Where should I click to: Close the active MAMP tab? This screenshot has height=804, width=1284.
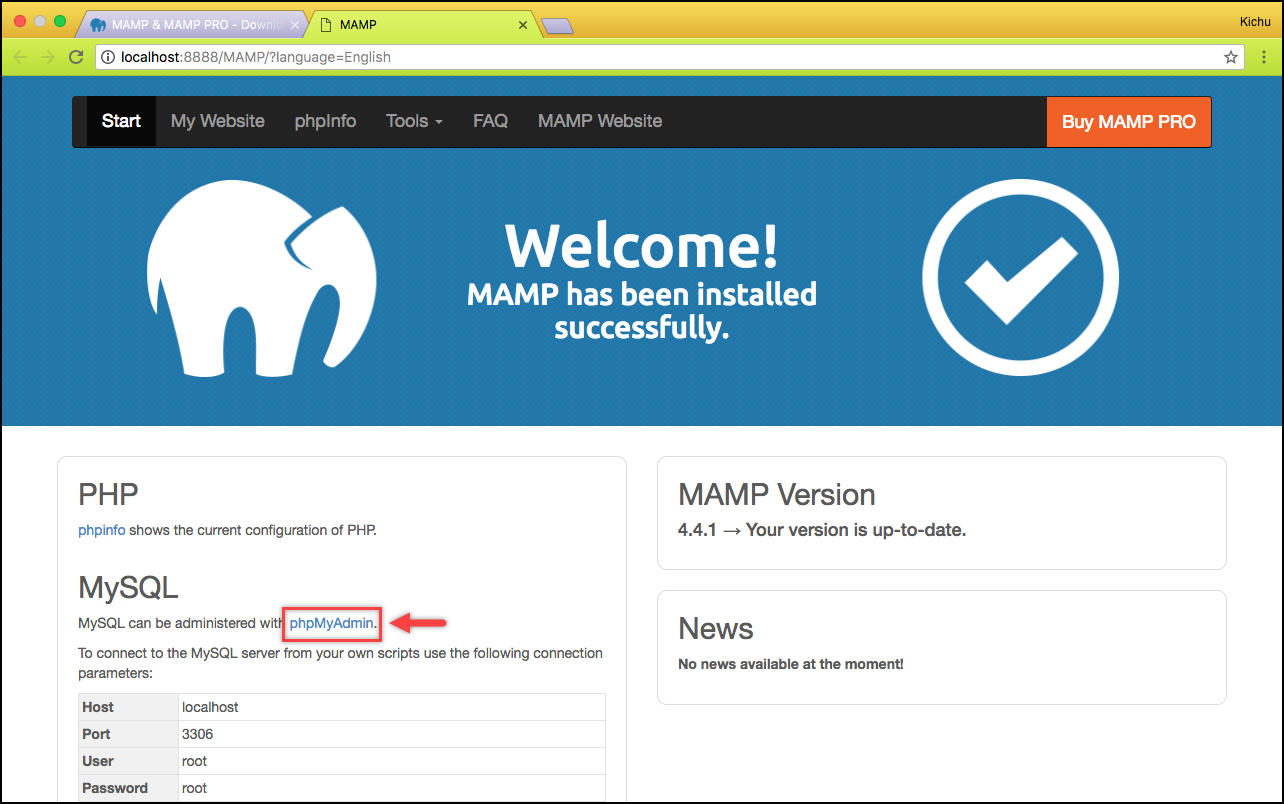[522, 25]
